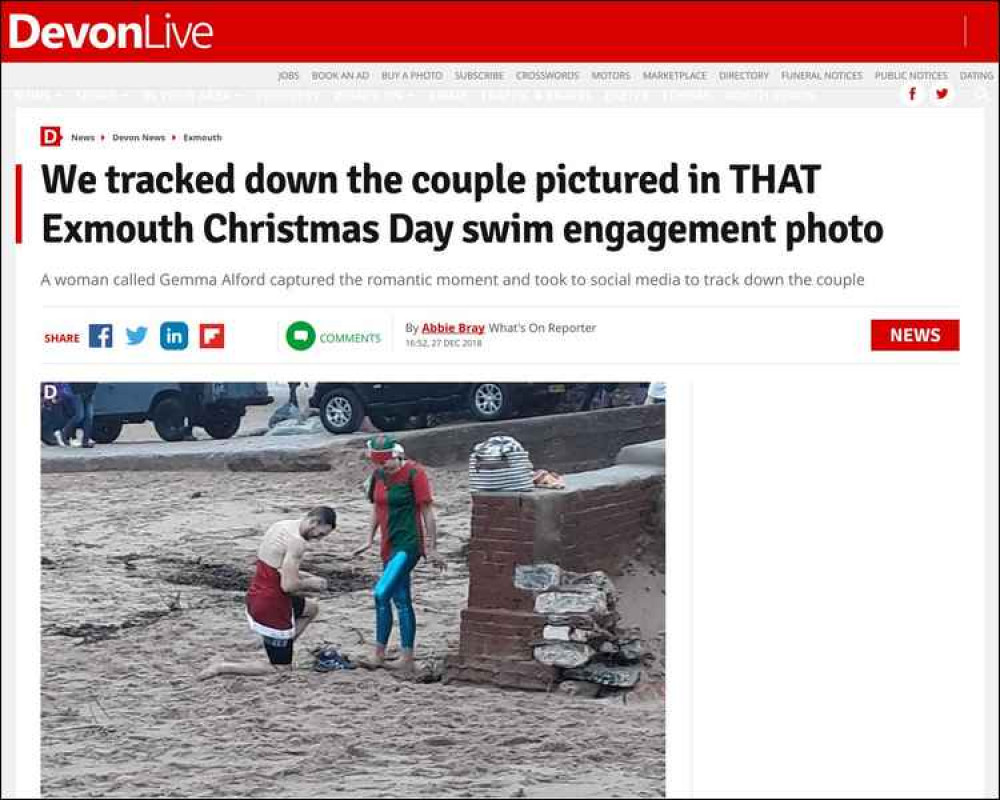Image resolution: width=1000 pixels, height=800 pixels.
Task: Open Funeral Notices page
Action: 821,75
